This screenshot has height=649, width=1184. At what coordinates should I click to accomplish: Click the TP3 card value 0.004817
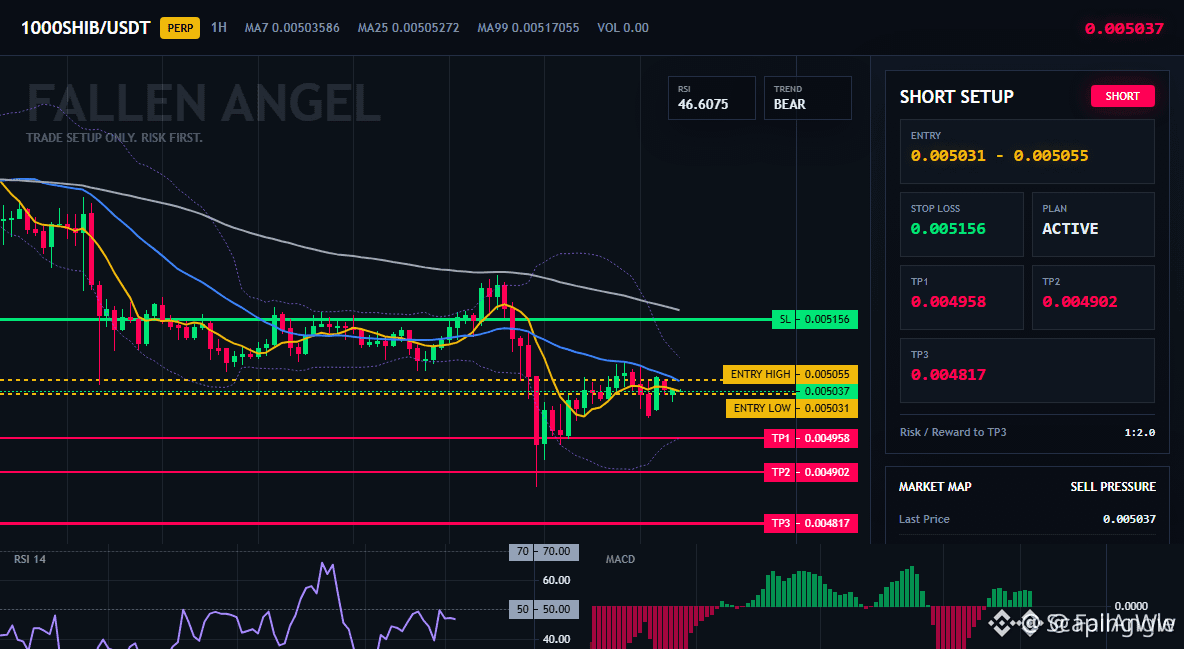948,375
